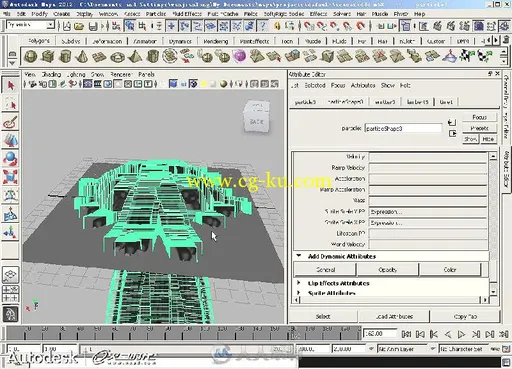The image size is (512, 369).
Task: Toggle resolution gate in viewport toolbar
Action: [108, 84]
